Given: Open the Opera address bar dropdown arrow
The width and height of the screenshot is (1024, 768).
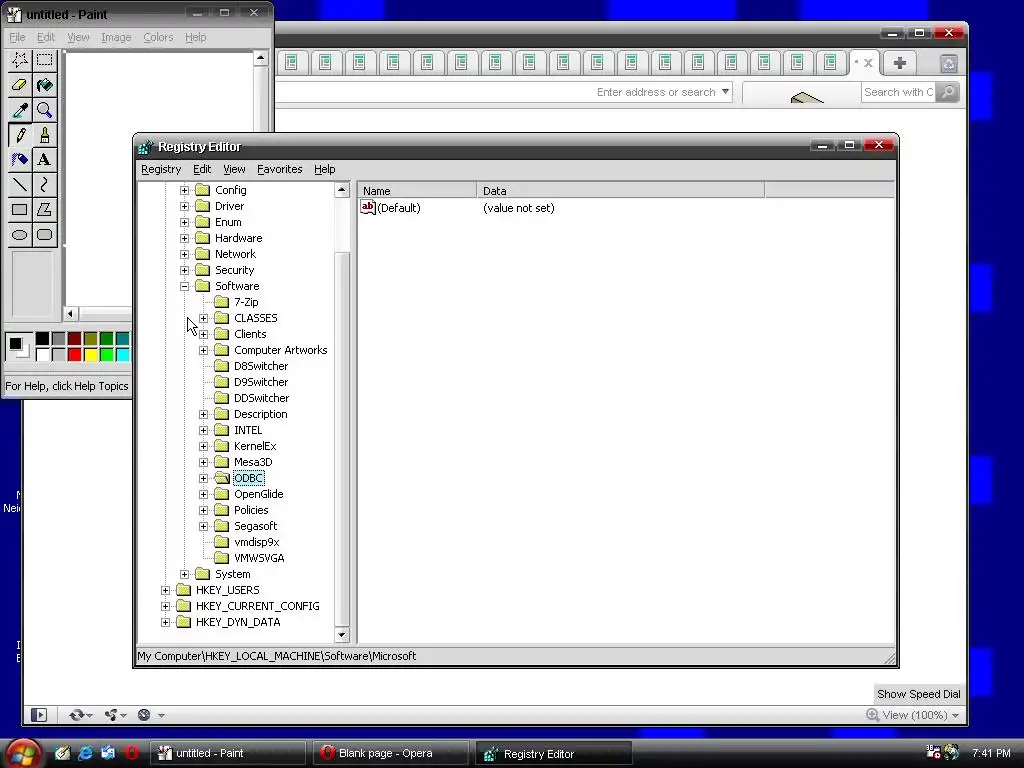Looking at the screenshot, I should coord(725,92).
